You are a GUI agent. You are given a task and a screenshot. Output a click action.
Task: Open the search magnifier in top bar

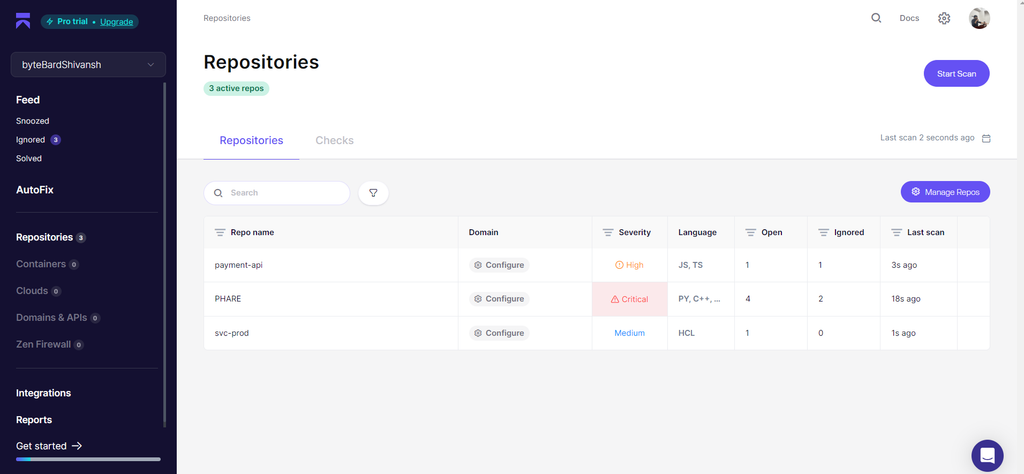[876, 18]
